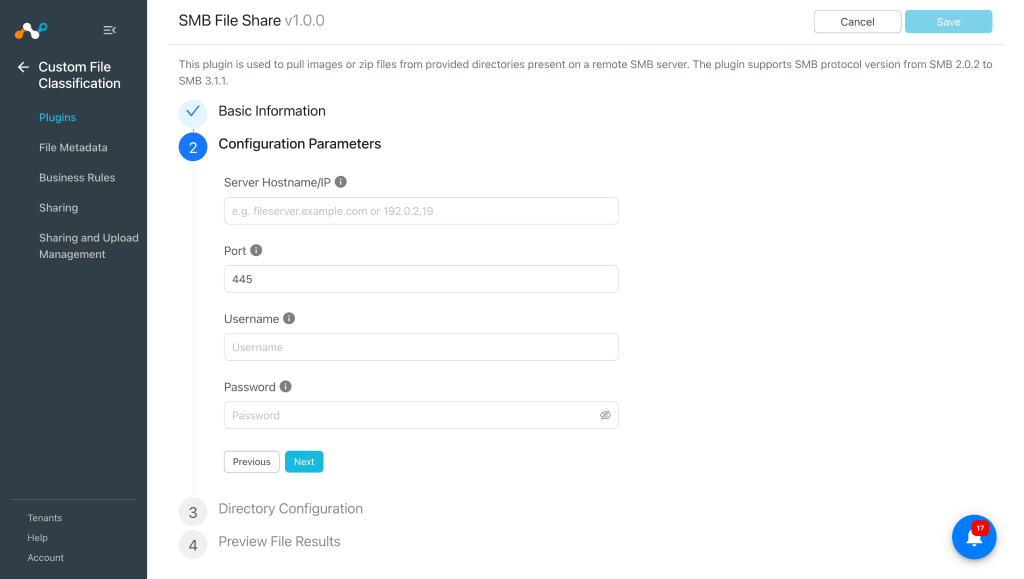Screen dimensions: 1024x579
Task: Open the Tenants link in the sidebar
Action: click(x=44, y=518)
